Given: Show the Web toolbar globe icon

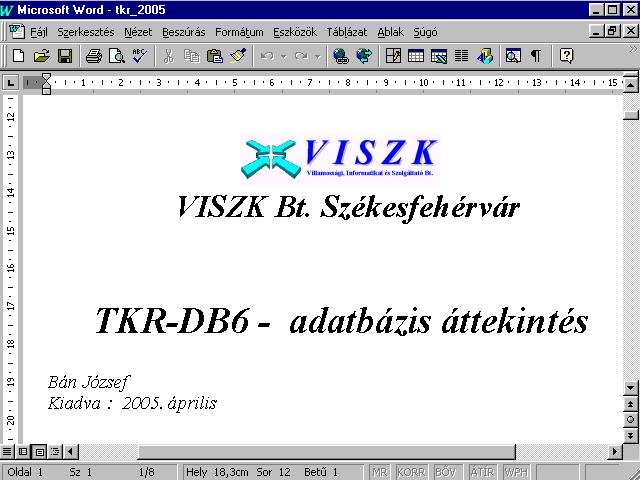Looking at the screenshot, I should pos(364,56).
